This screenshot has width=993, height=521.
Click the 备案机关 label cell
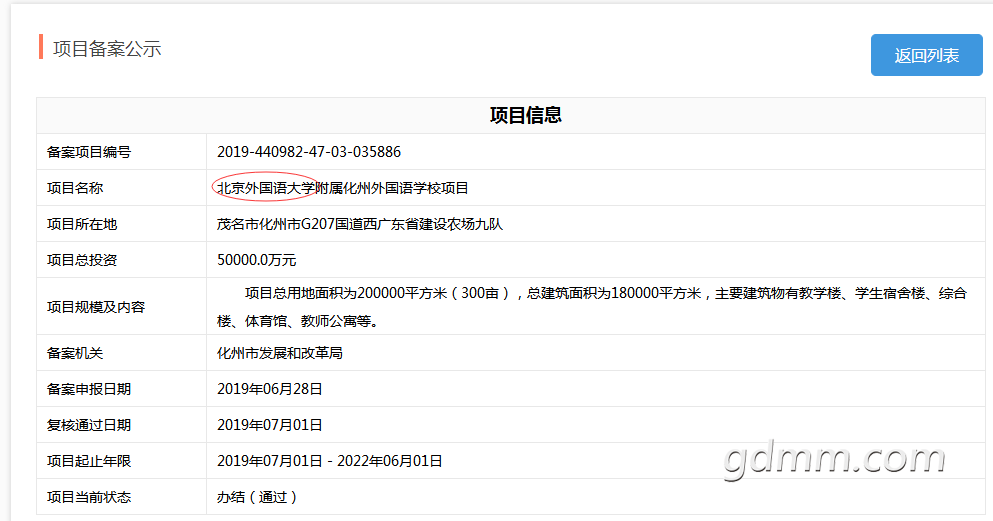point(122,353)
